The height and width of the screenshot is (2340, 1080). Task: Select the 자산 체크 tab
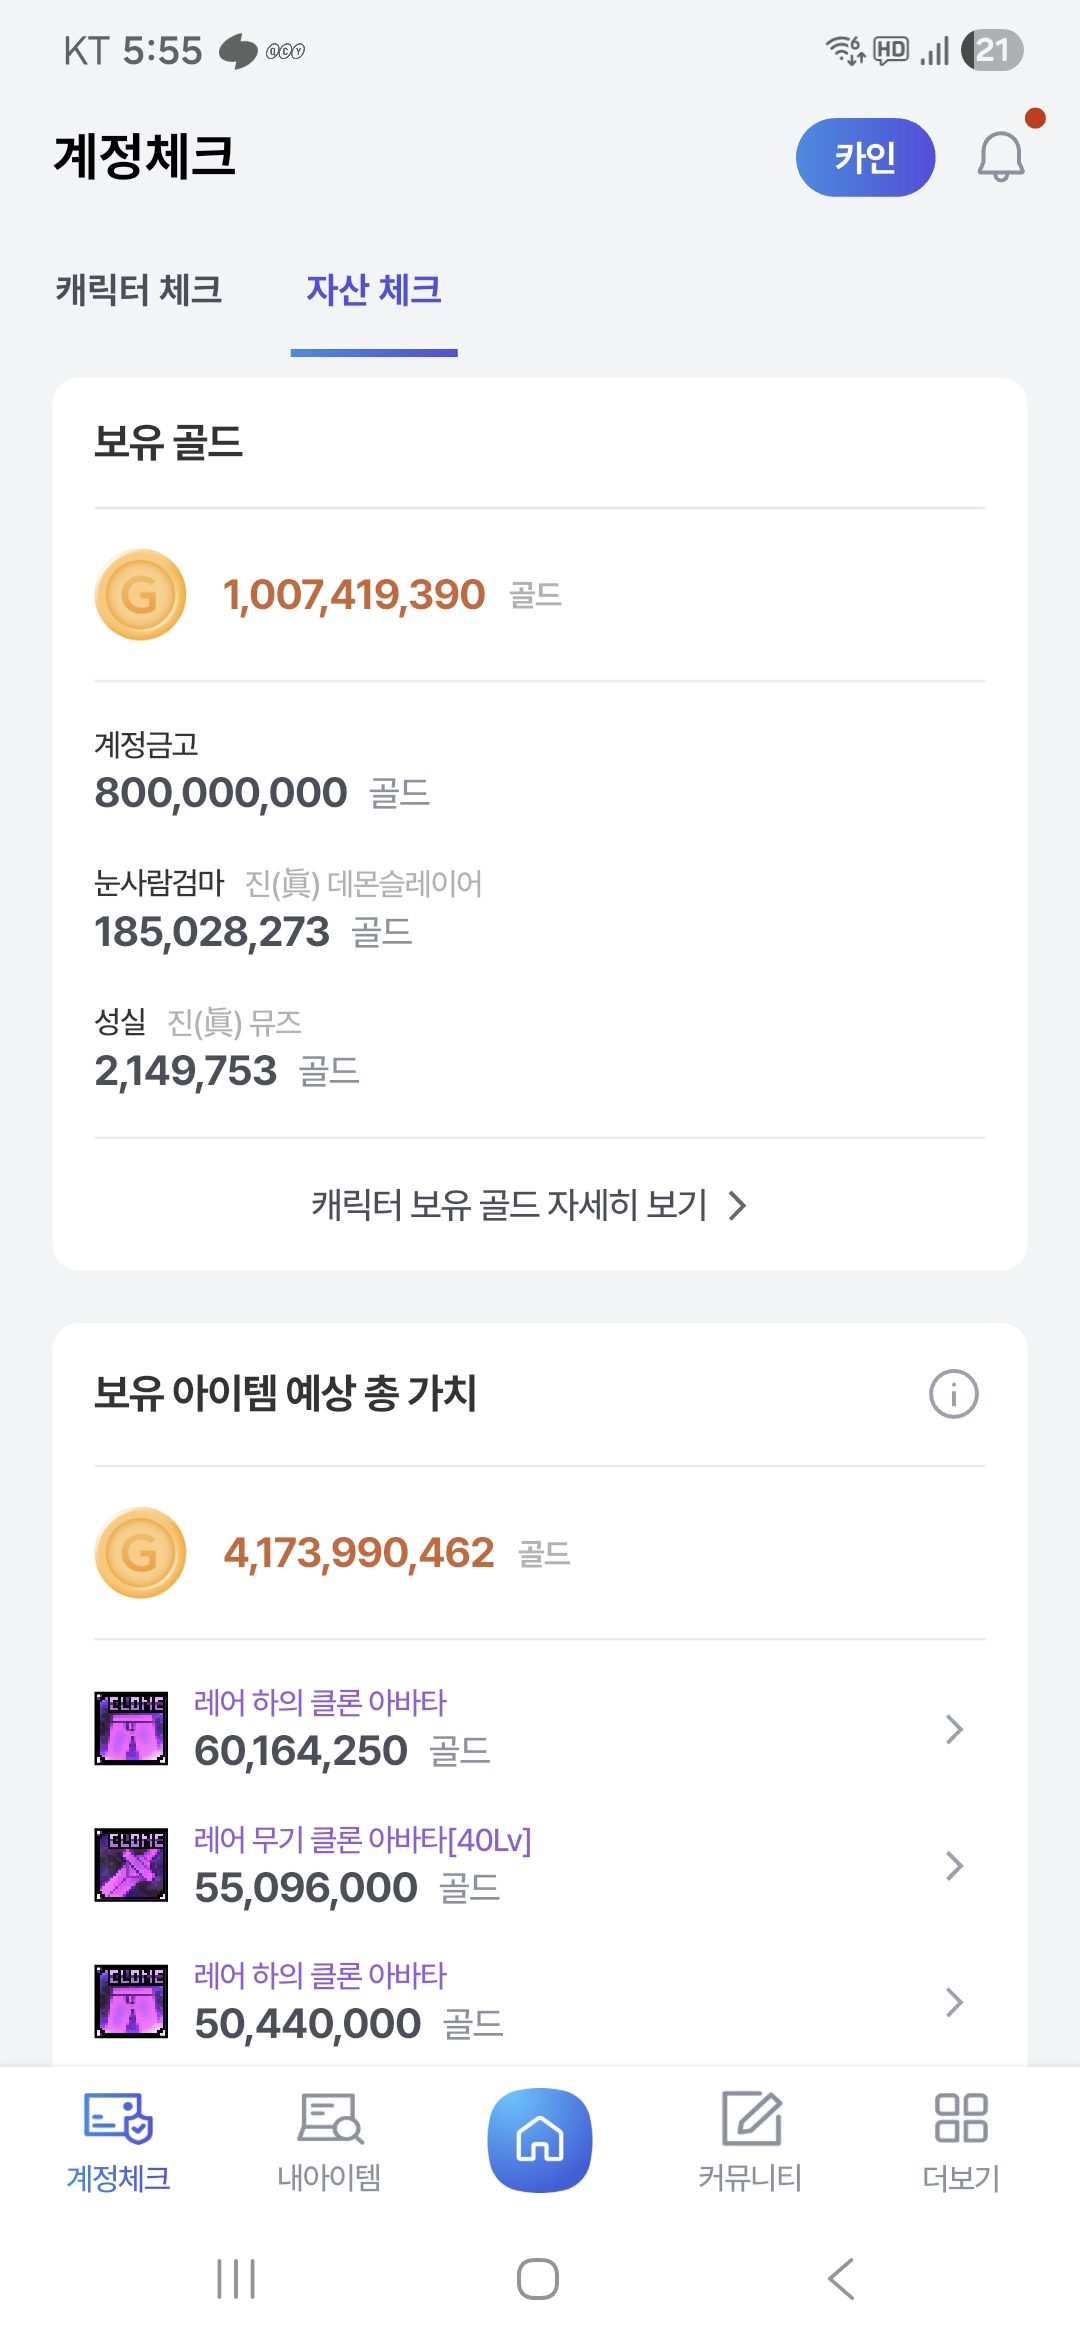[374, 290]
